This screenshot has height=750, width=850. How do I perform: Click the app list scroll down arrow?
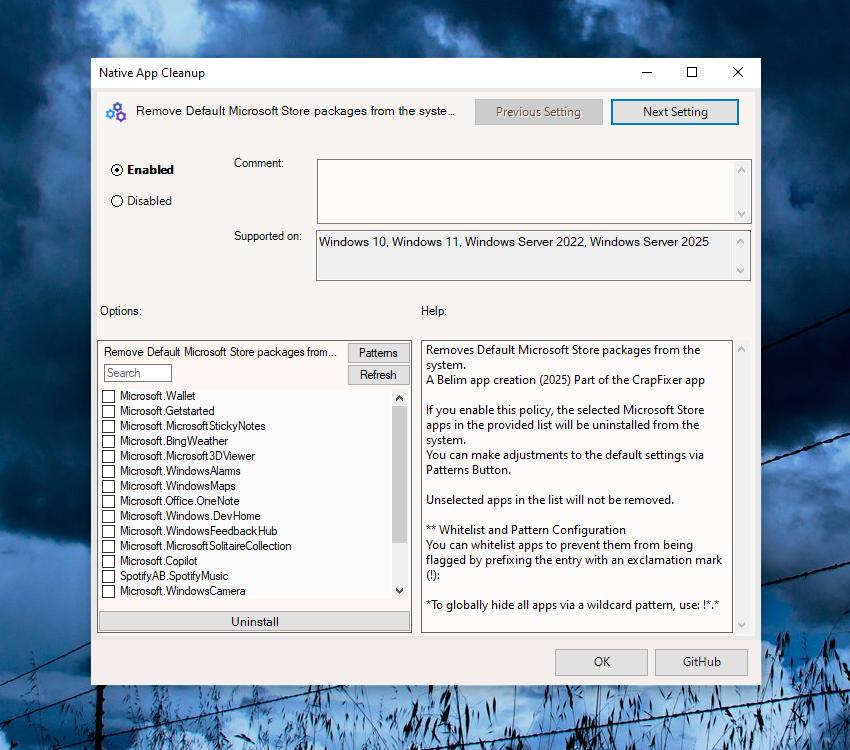400,591
